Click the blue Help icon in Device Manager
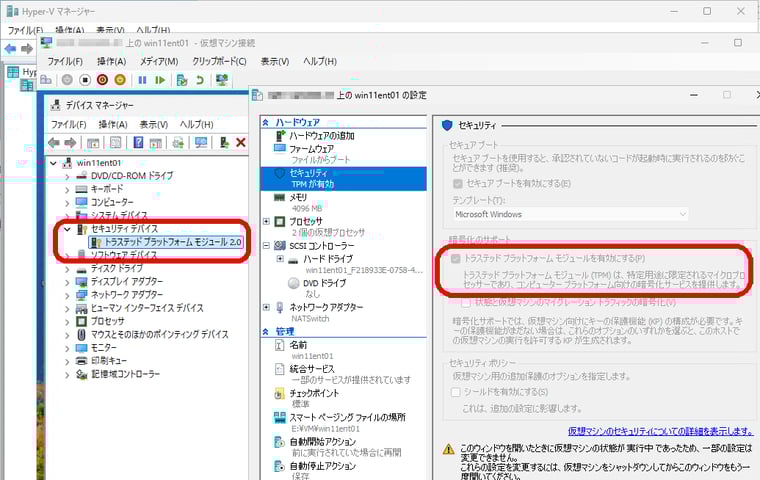Viewport: 760px width, 480px height. click(138, 143)
